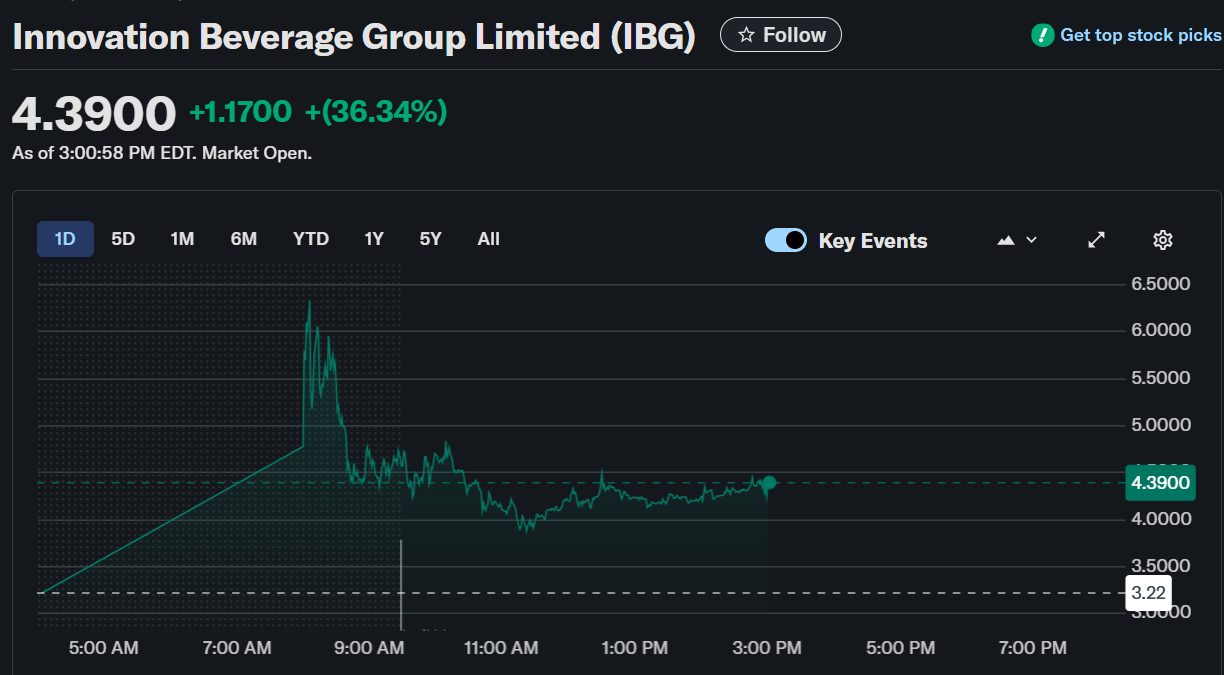The width and height of the screenshot is (1224, 675).
Task: Click the green badge icon beside stock picks
Action: pyautogui.click(x=1042, y=35)
